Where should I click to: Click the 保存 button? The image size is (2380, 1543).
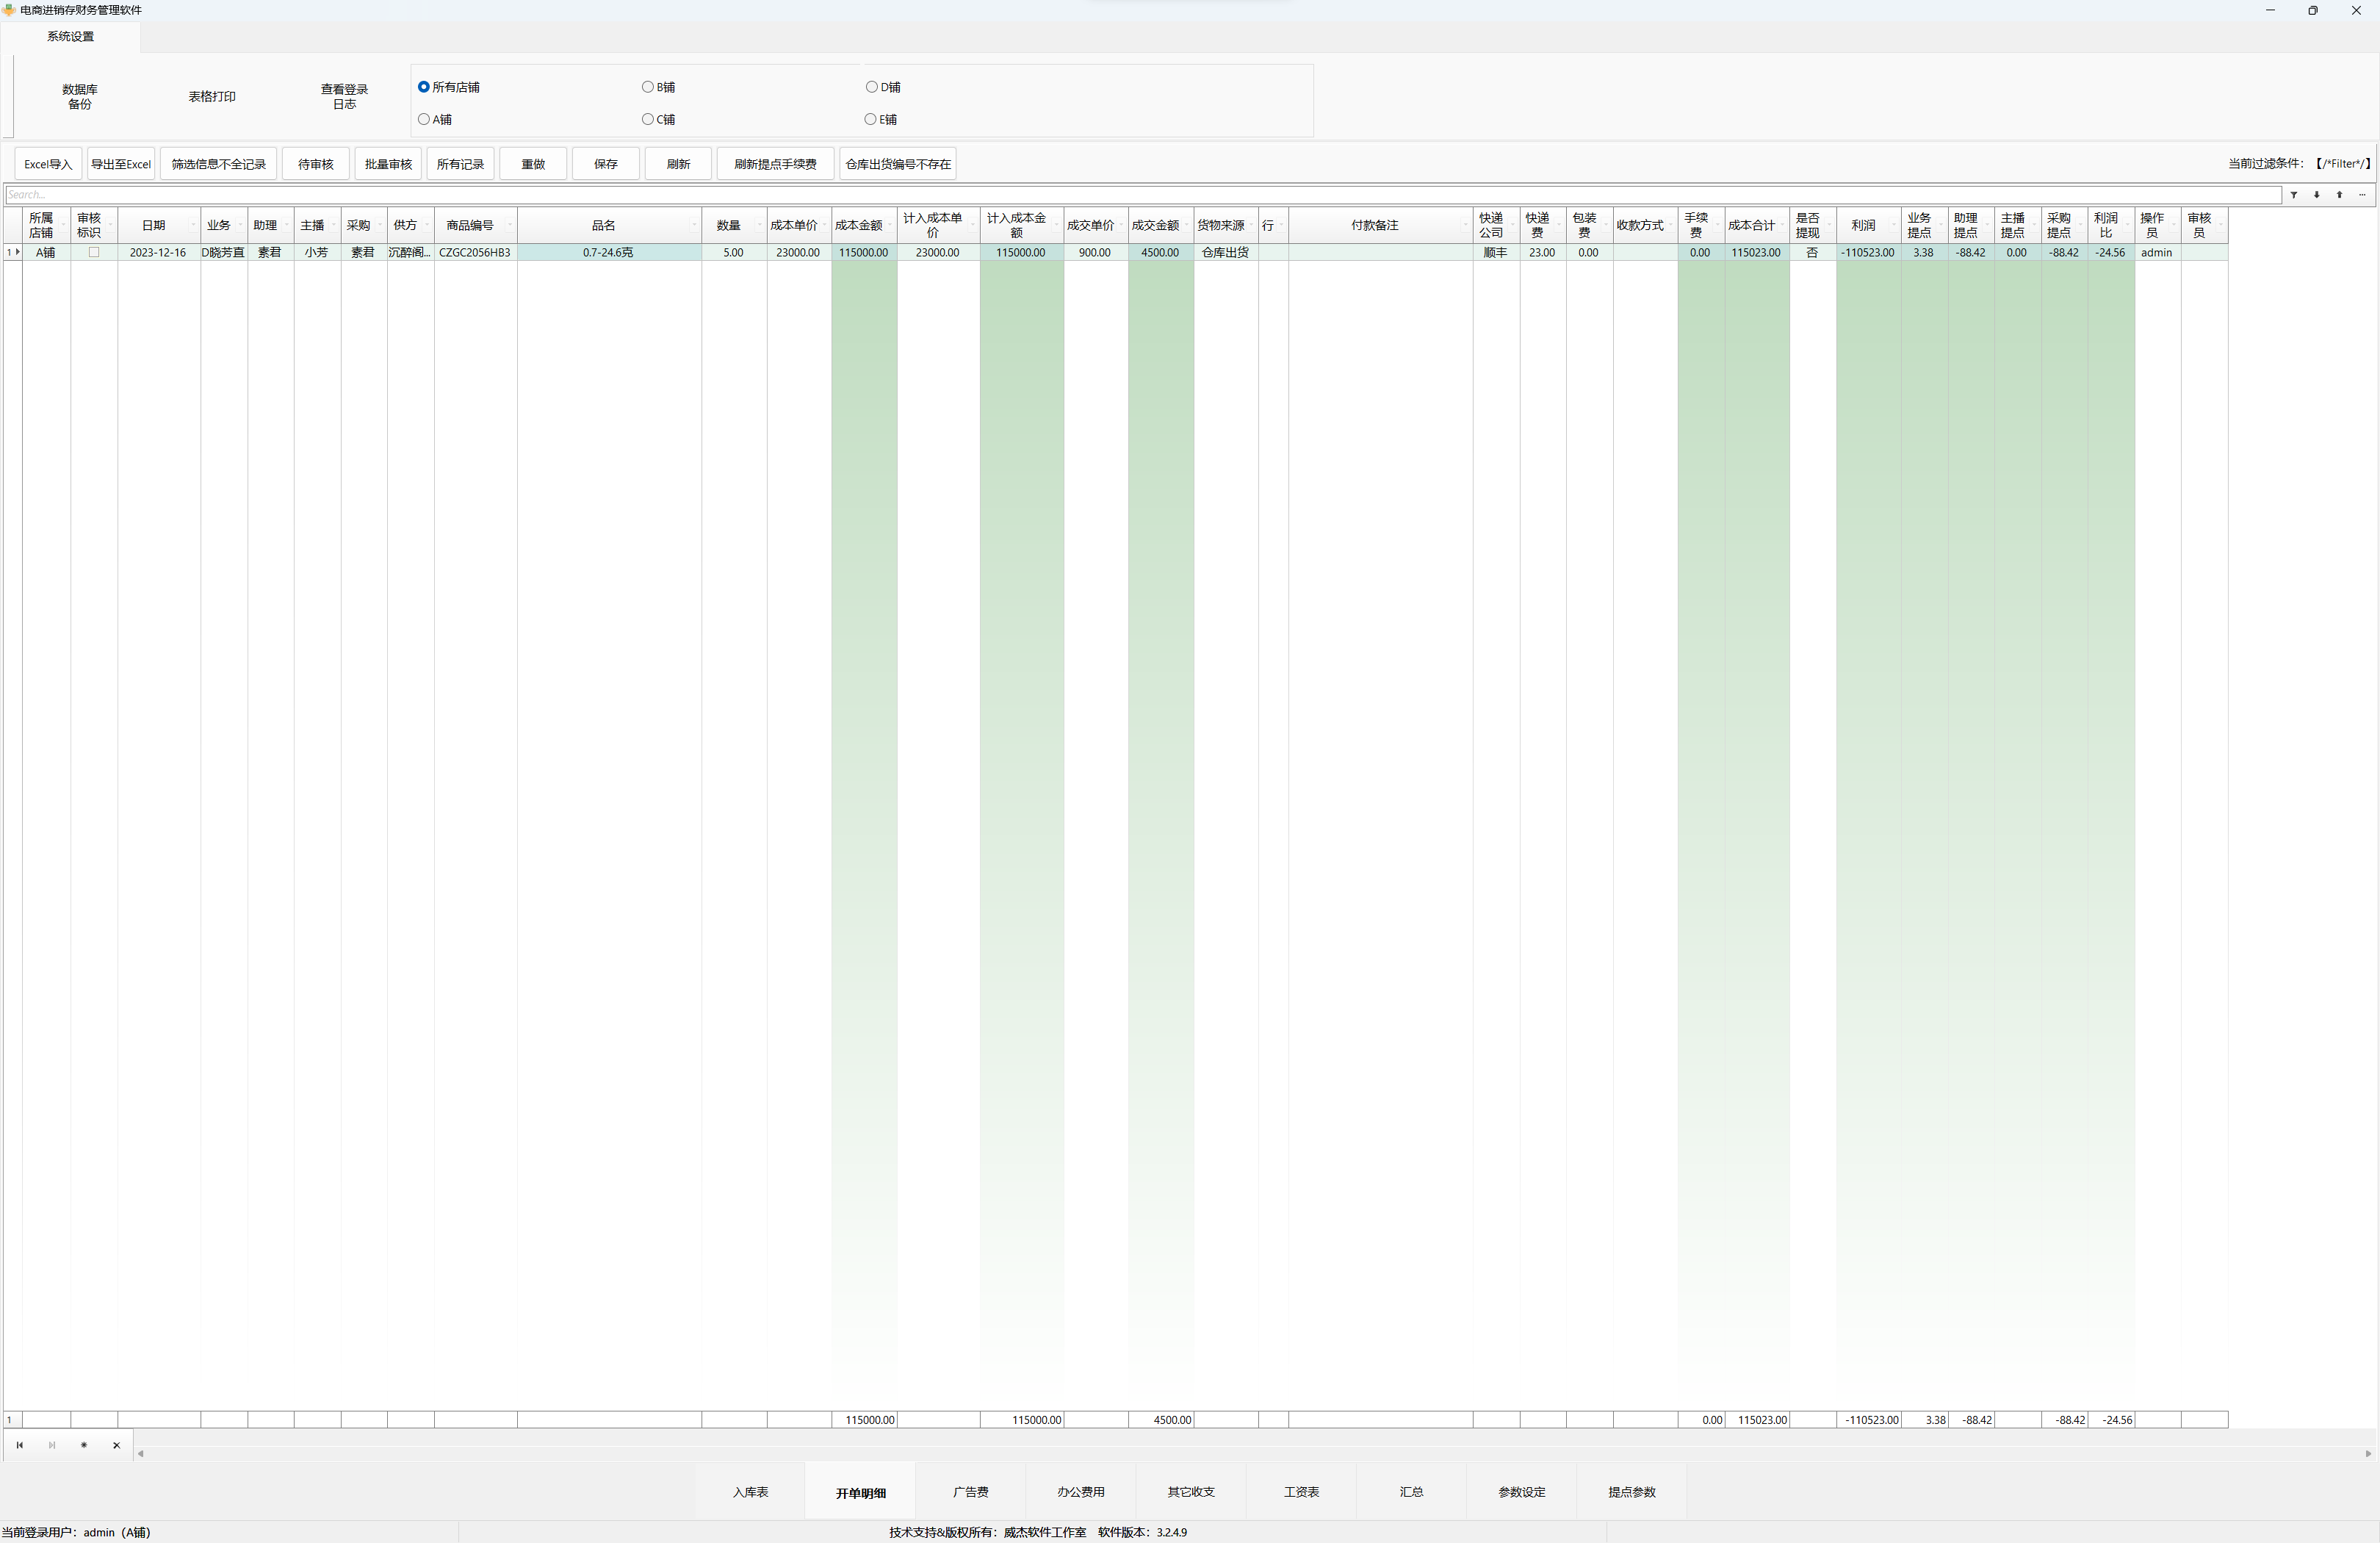coord(606,164)
